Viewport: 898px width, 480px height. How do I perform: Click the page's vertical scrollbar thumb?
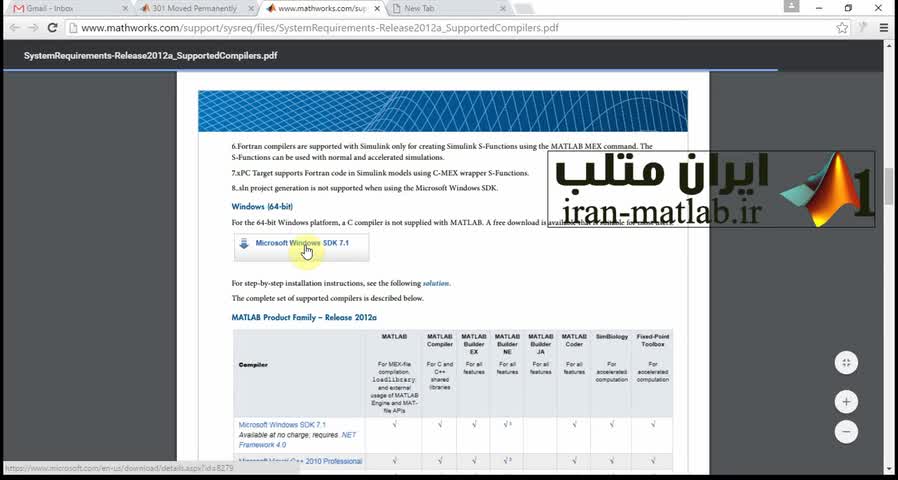[888, 187]
